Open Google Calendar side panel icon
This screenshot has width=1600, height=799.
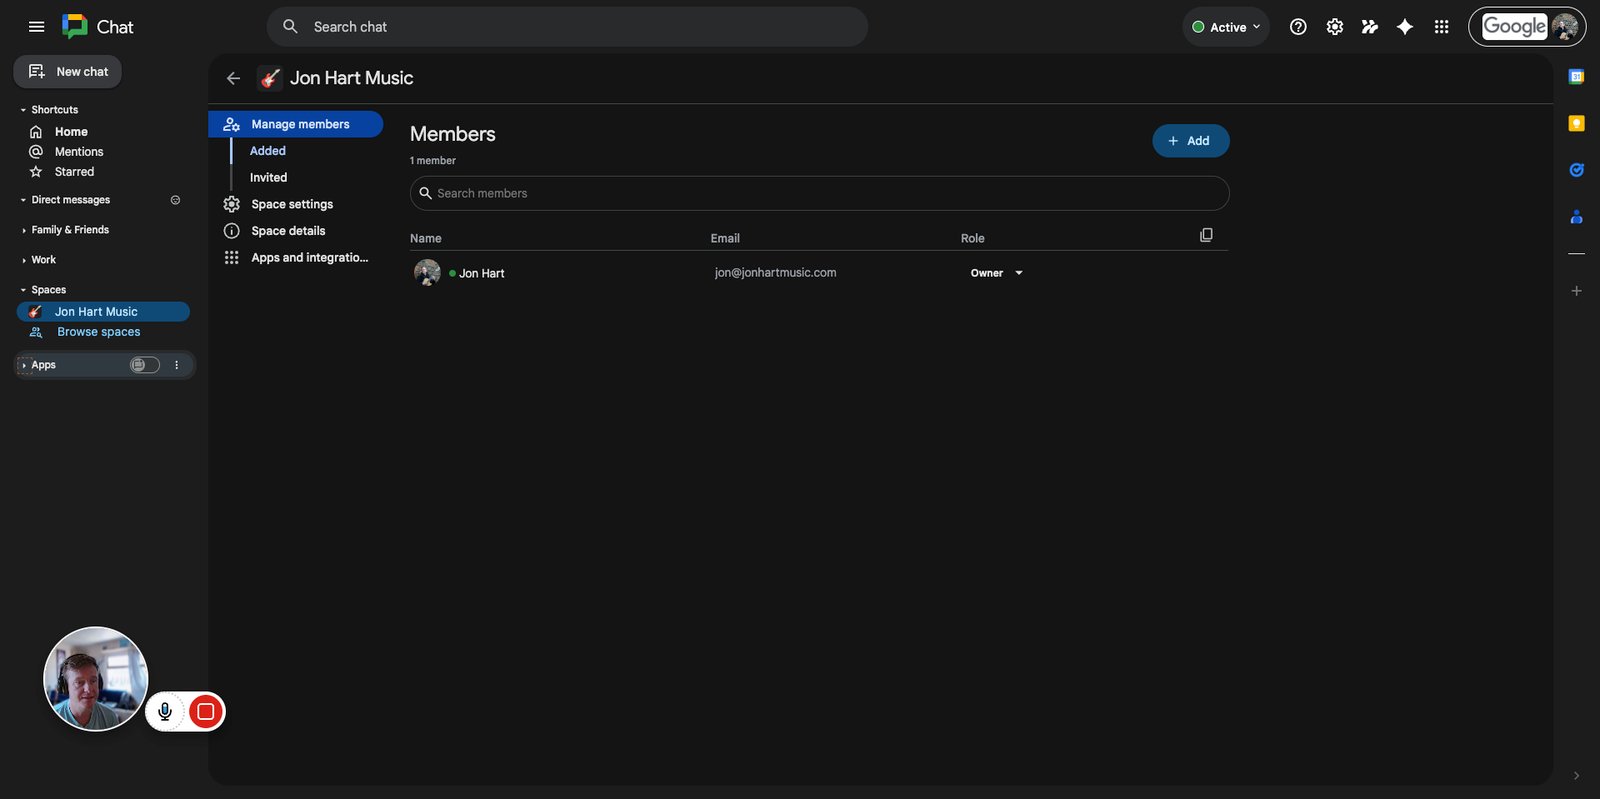coord(1576,77)
